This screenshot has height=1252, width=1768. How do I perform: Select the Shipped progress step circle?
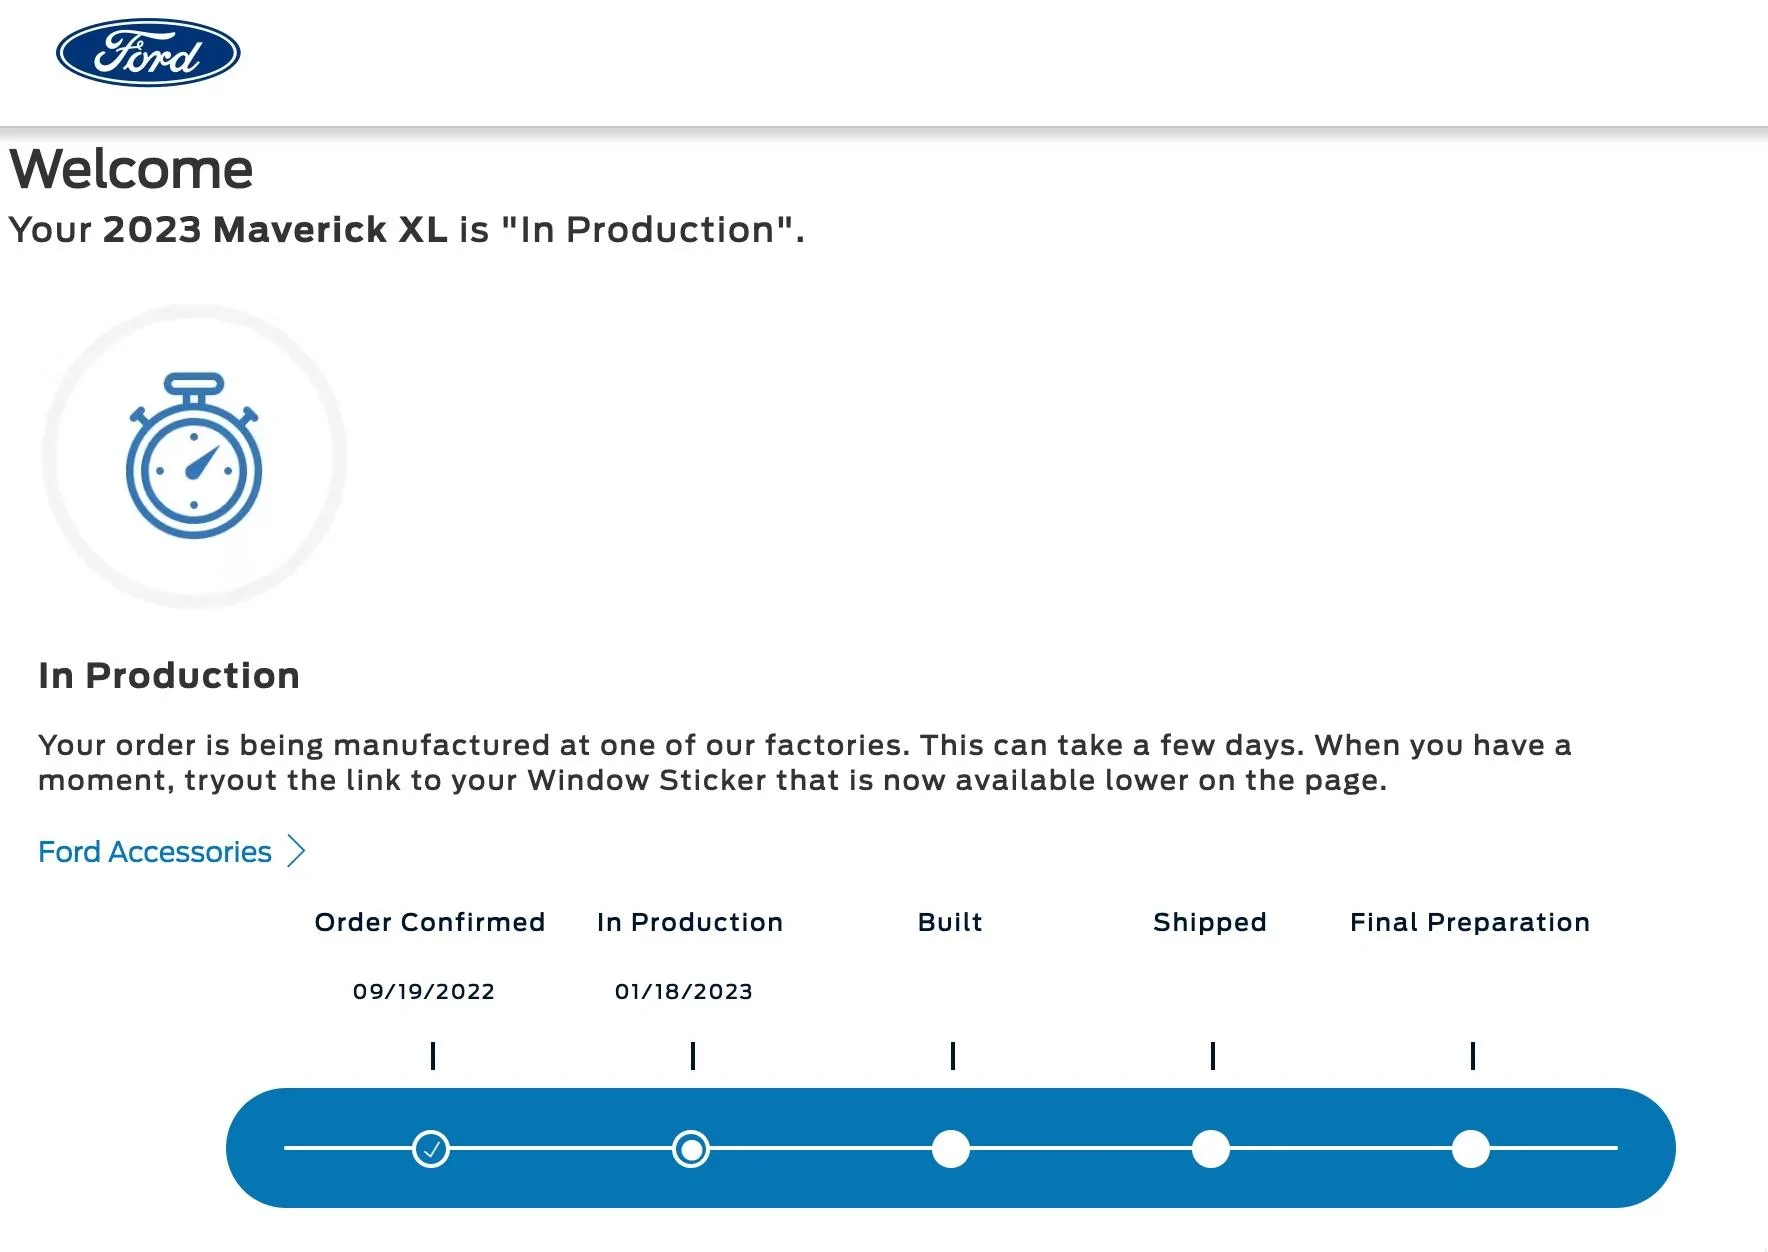pos(1211,1149)
